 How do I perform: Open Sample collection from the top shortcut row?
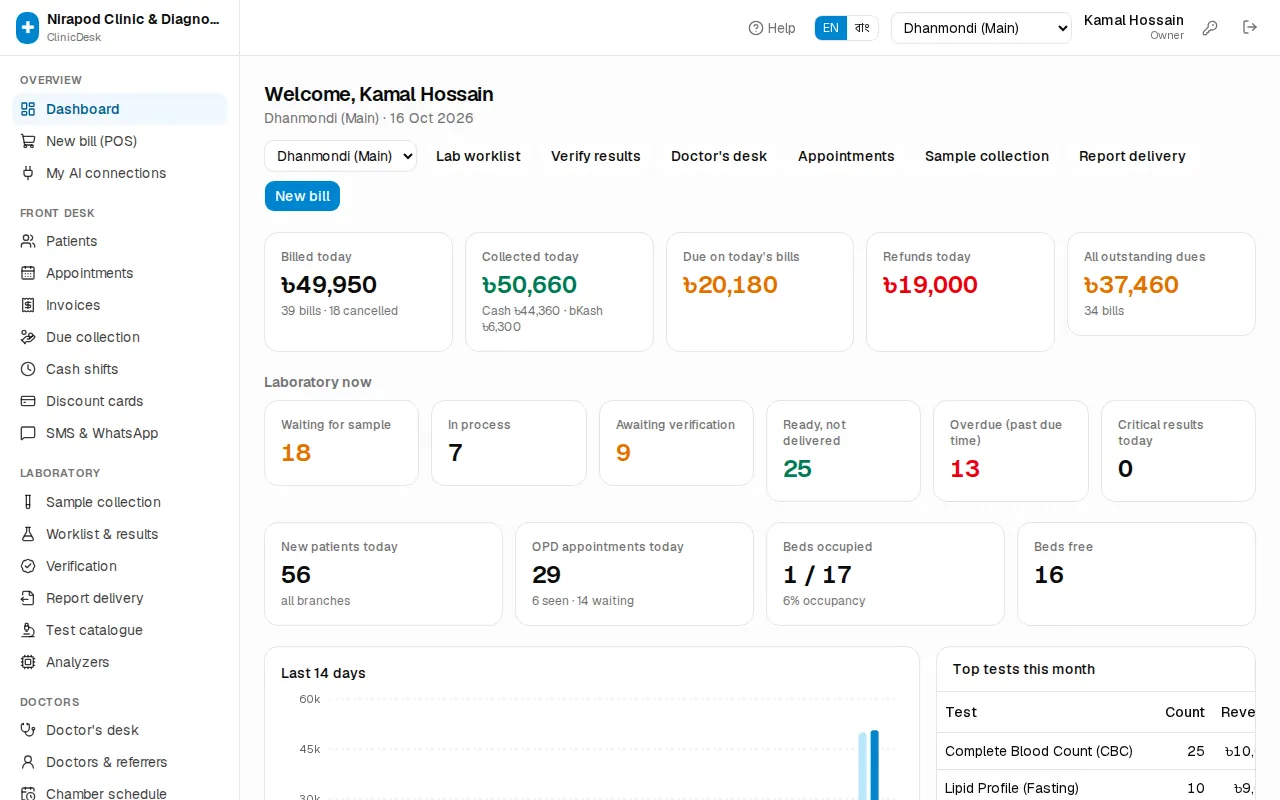tap(987, 156)
